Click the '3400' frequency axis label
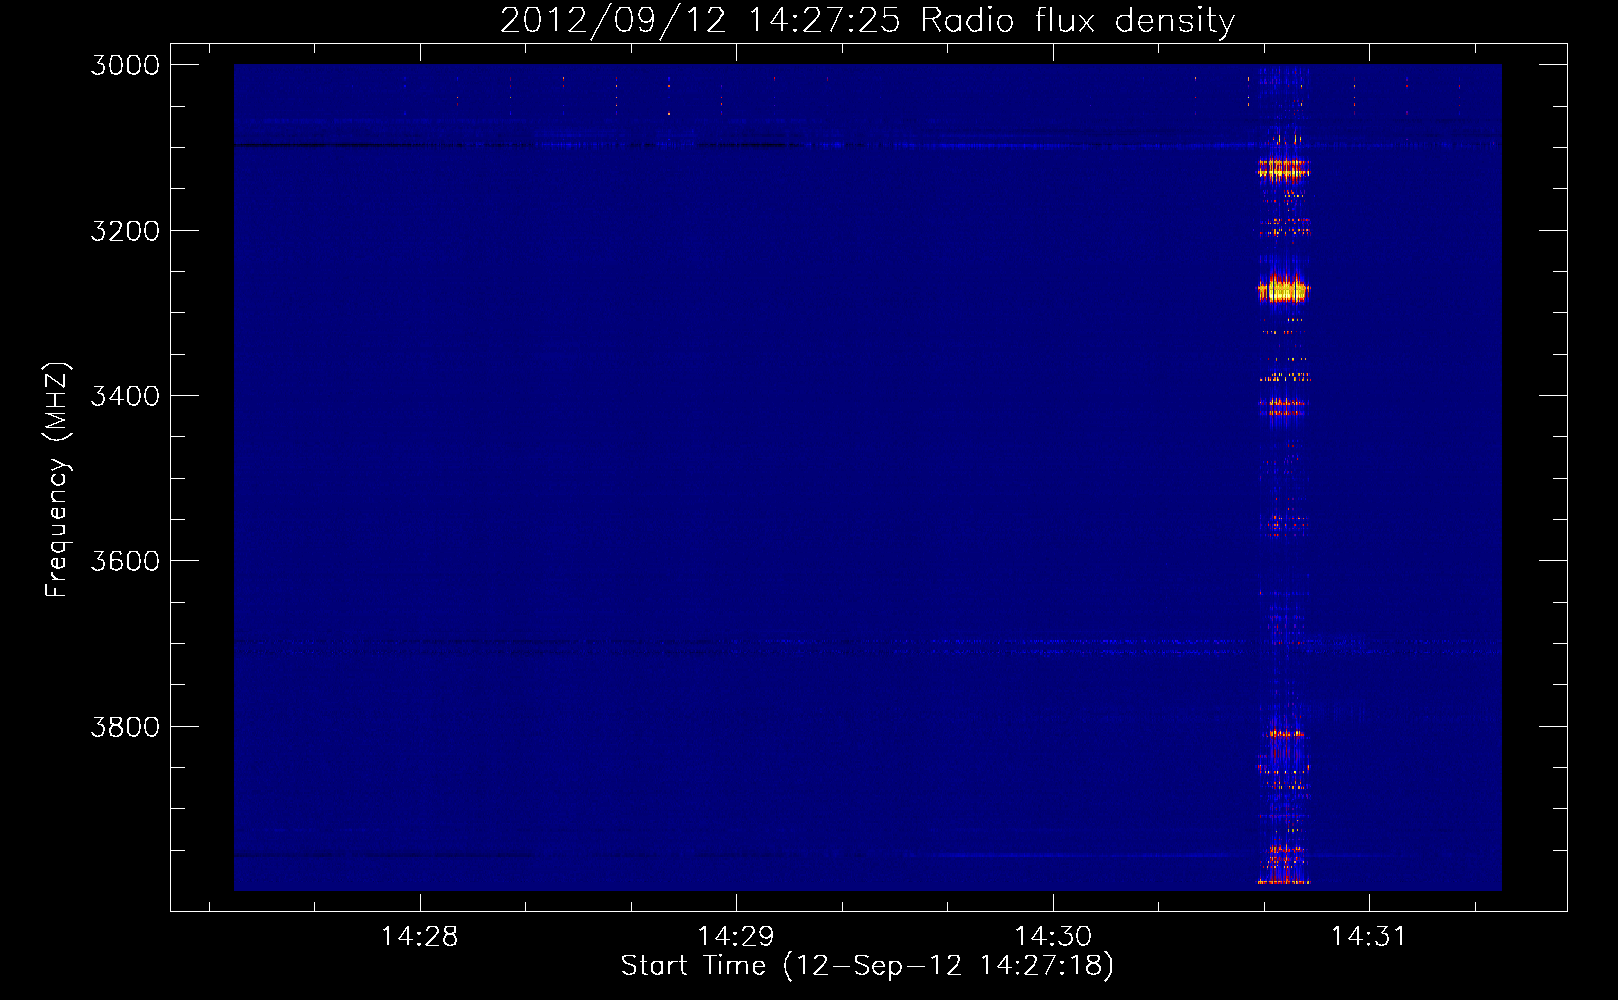The width and height of the screenshot is (1618, 1000). [125, 396]
